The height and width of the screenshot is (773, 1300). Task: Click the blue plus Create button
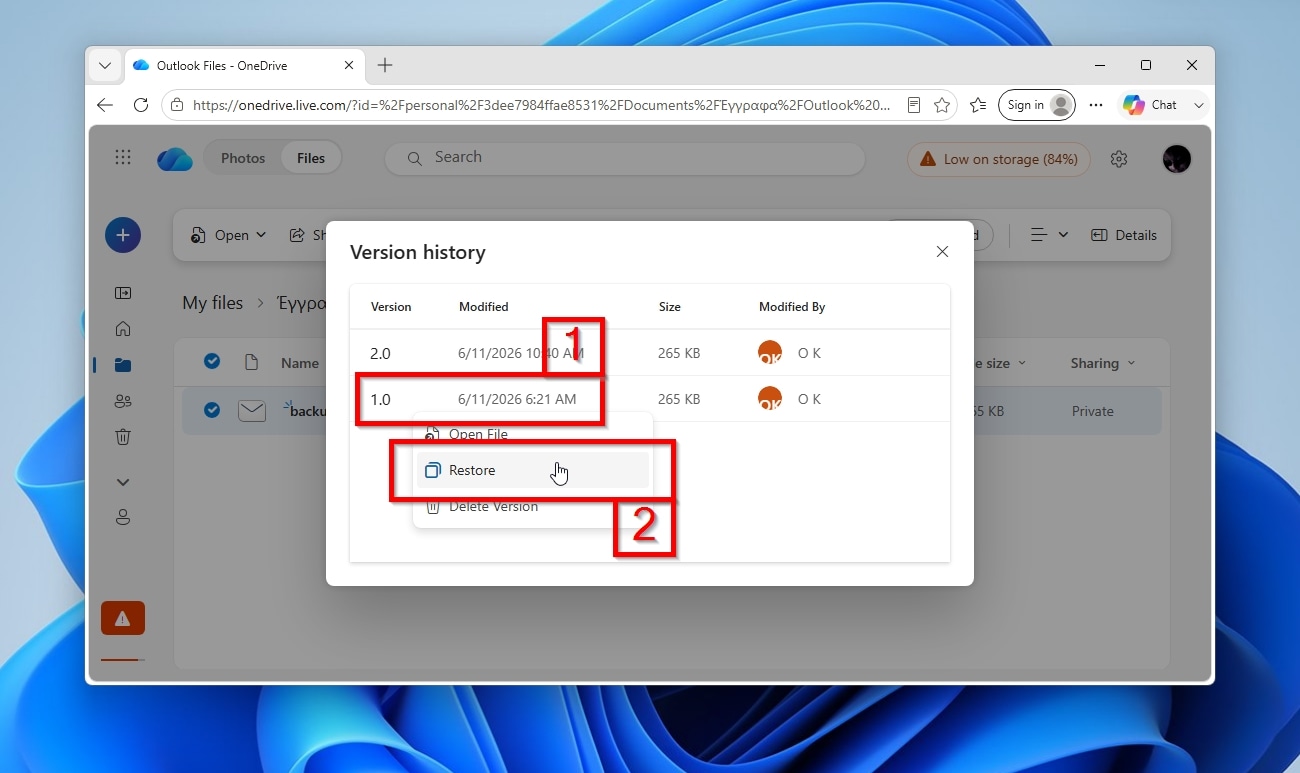tap(123, 235)
